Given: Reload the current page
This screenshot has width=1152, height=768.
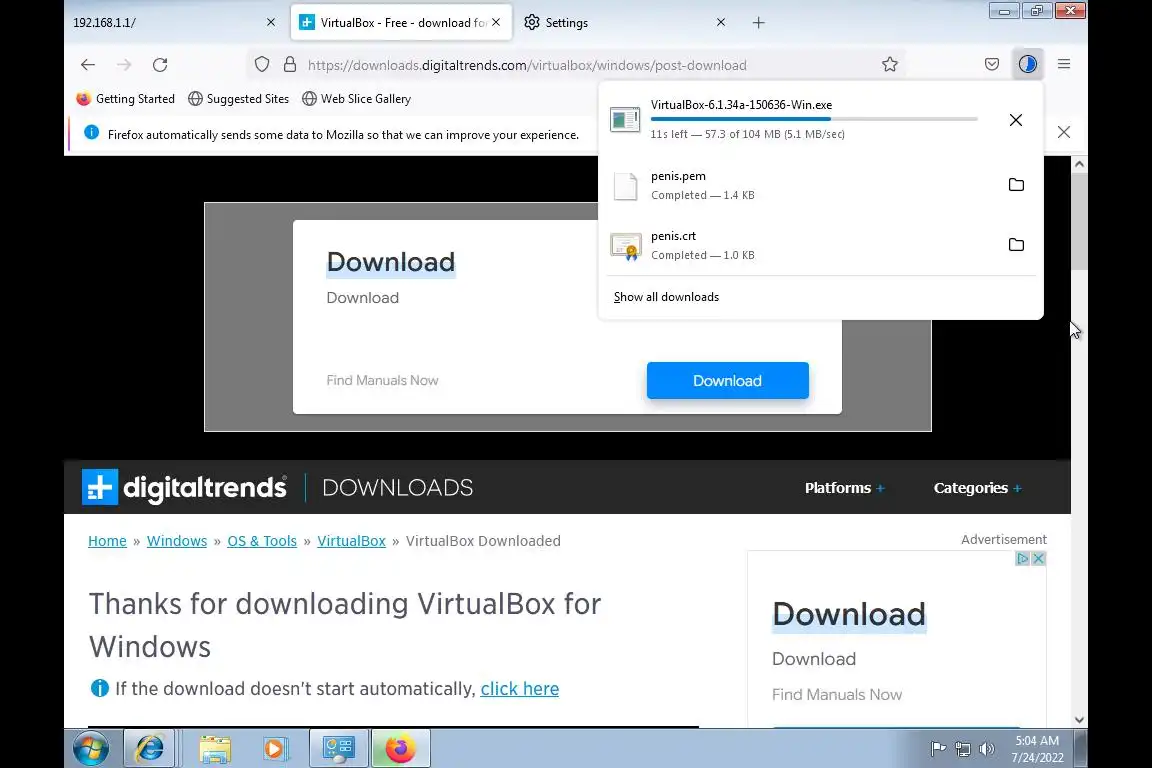Looking at the screenshot, I should (160, 65).
